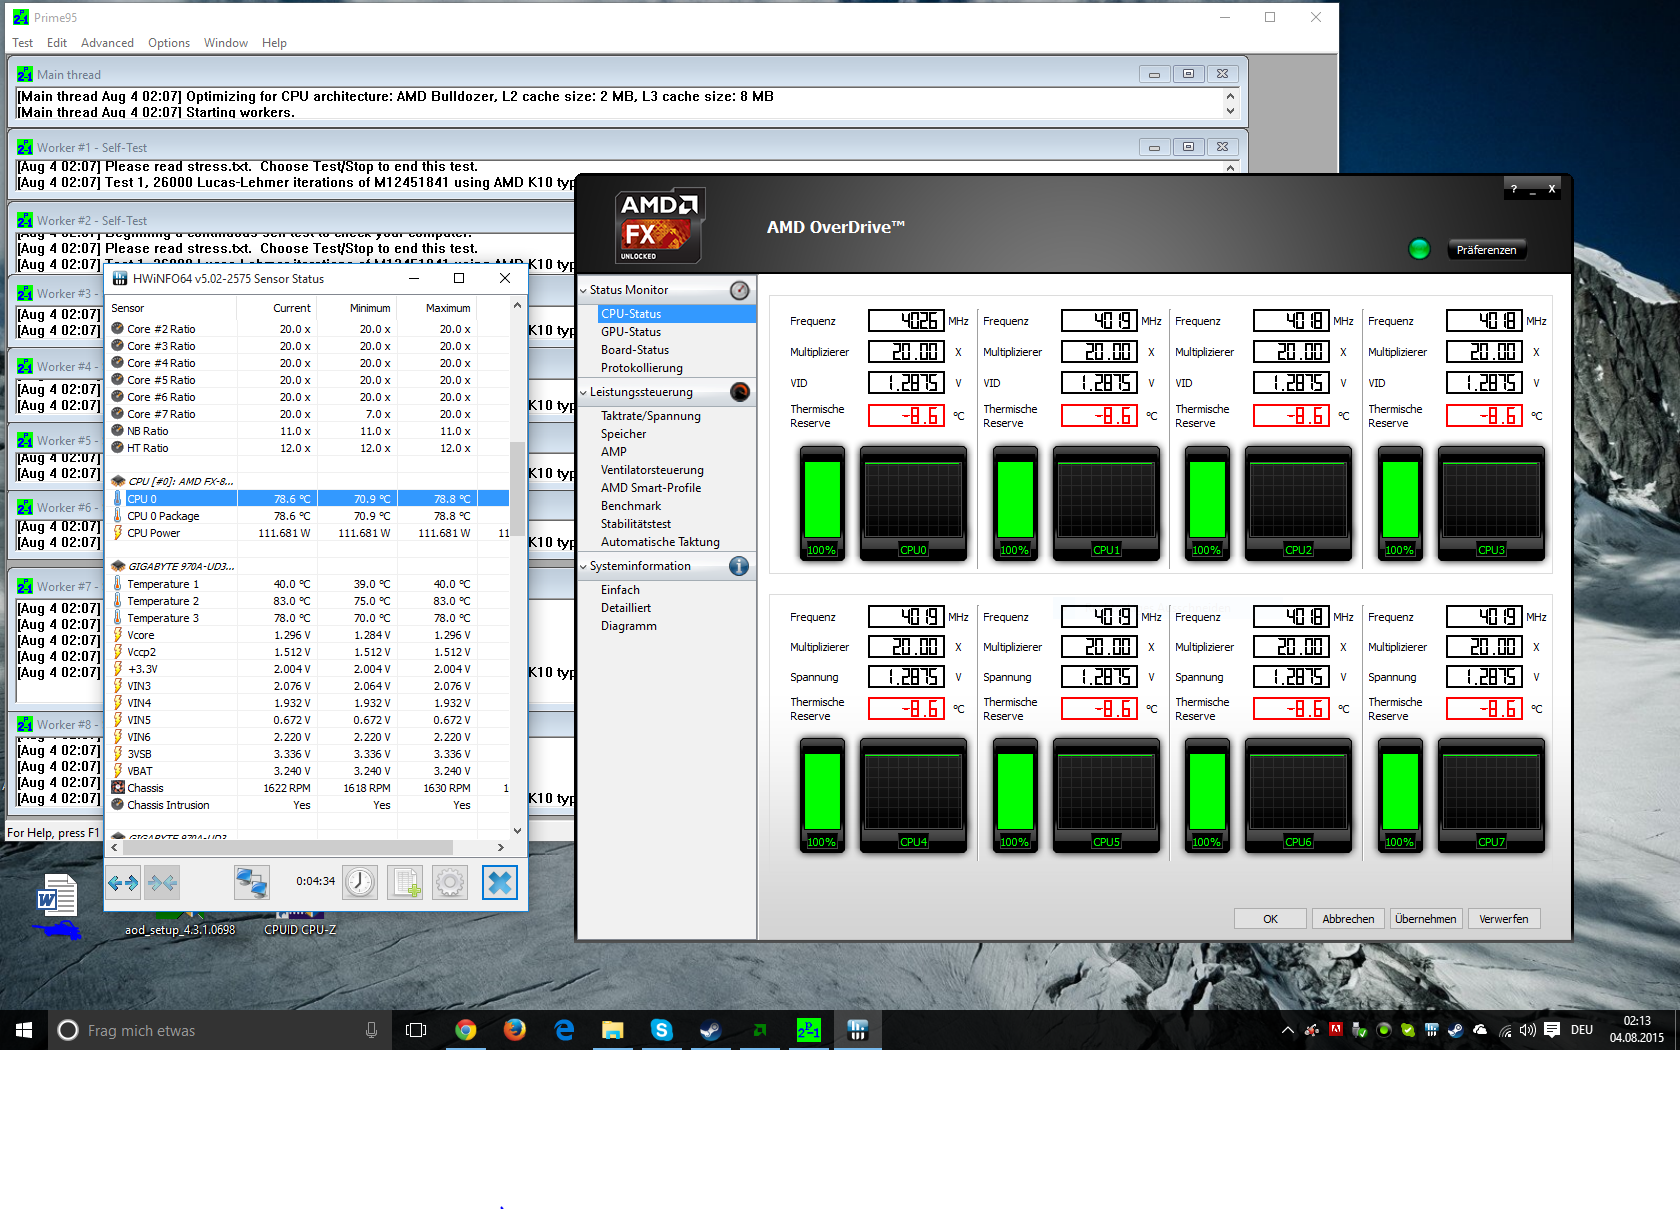Open File Explorer from the taskbar
The image size is (1680, 1209).
613,1030
